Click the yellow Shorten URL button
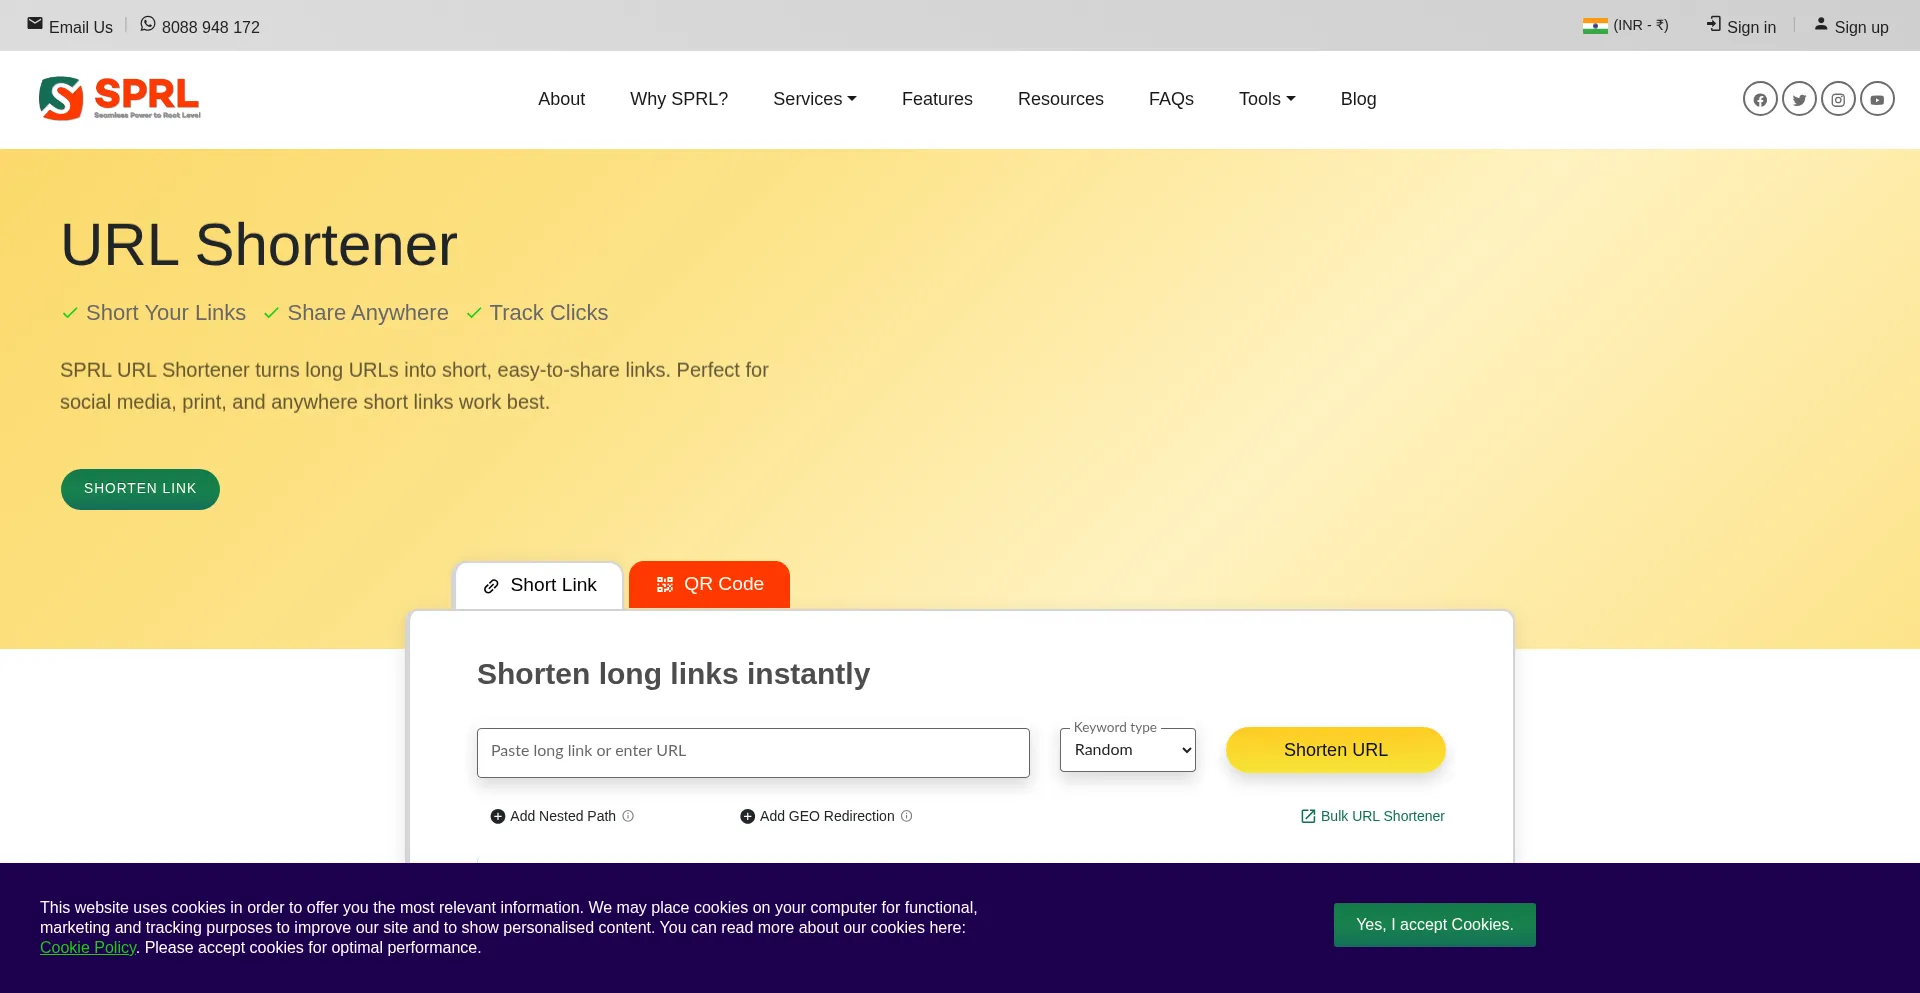This screenshot has height=993, width=1920. coord(1336,750)
